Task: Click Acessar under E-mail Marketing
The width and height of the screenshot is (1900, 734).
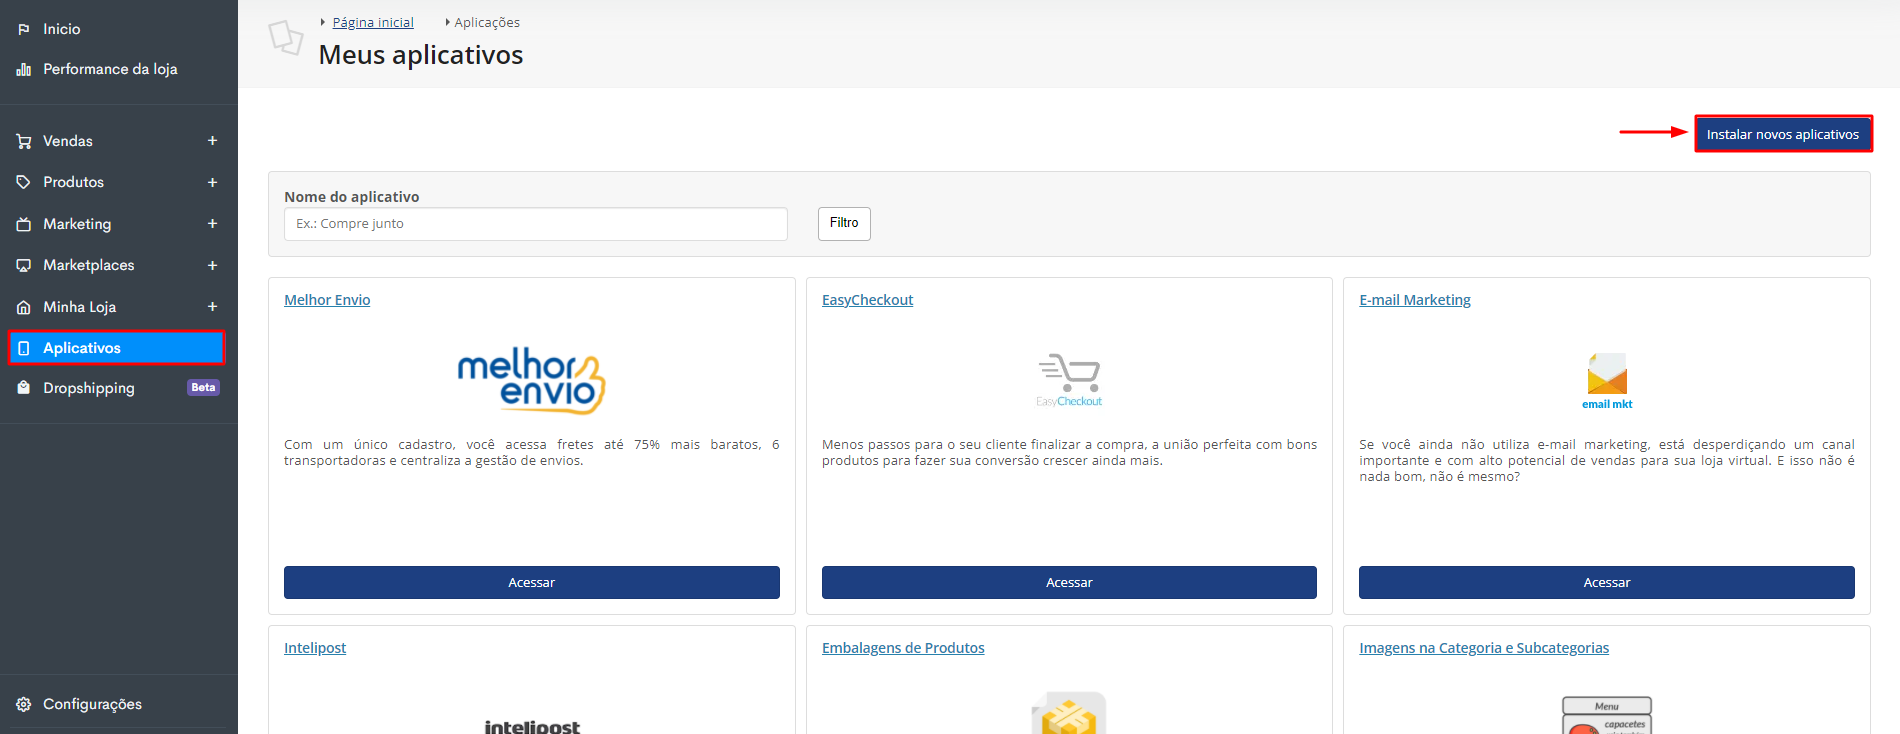Action: click(x=1607, y=582)
